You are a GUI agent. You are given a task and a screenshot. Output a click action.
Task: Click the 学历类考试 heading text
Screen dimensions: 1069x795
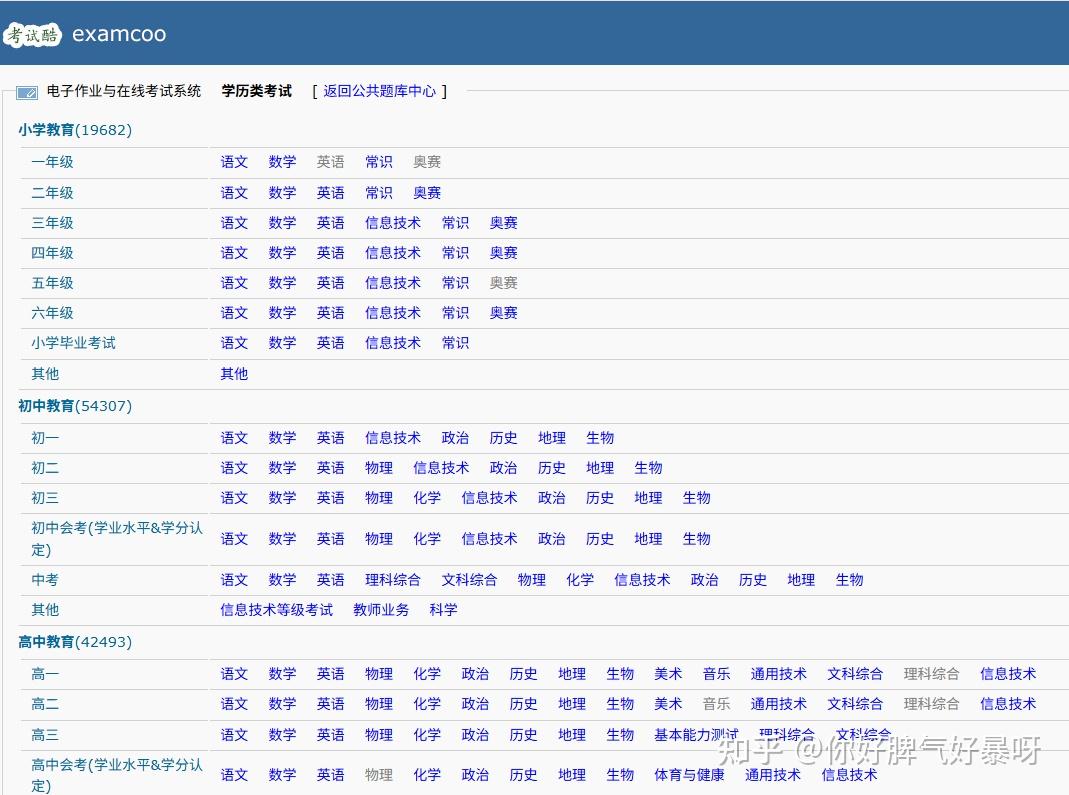pos(256,91)
